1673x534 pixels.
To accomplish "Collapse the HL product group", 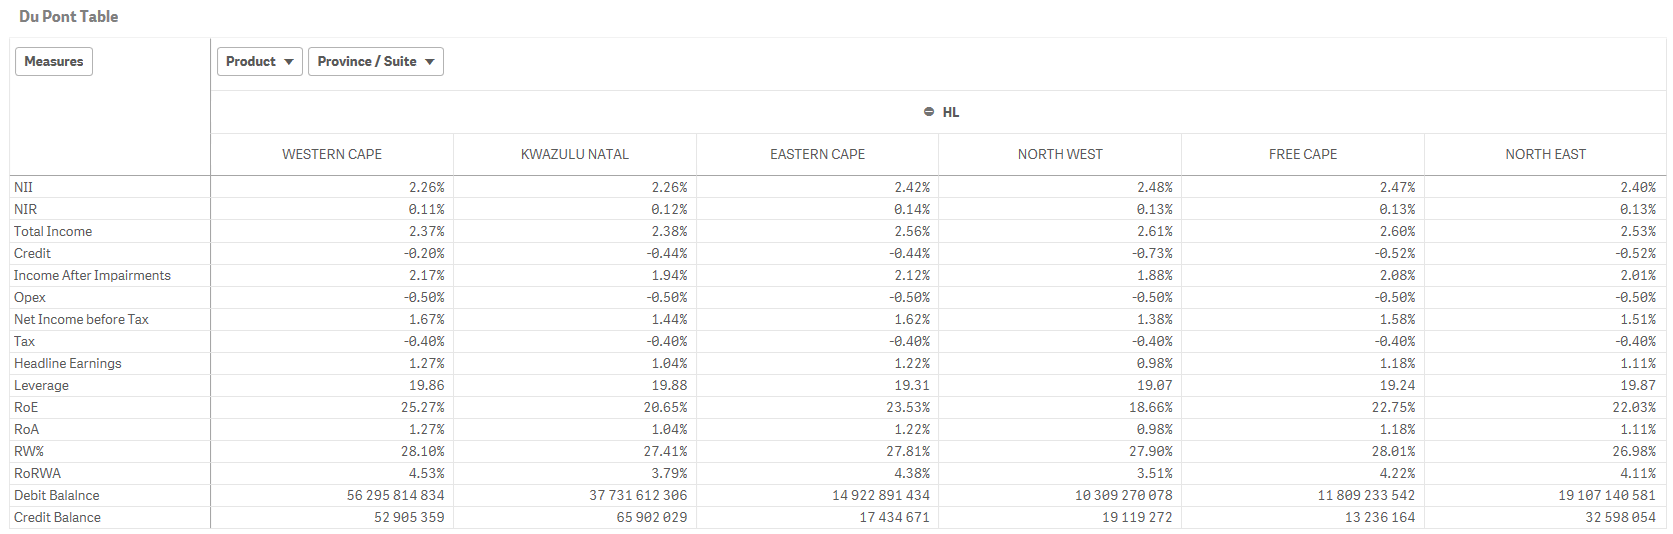I will click(929, 112).
